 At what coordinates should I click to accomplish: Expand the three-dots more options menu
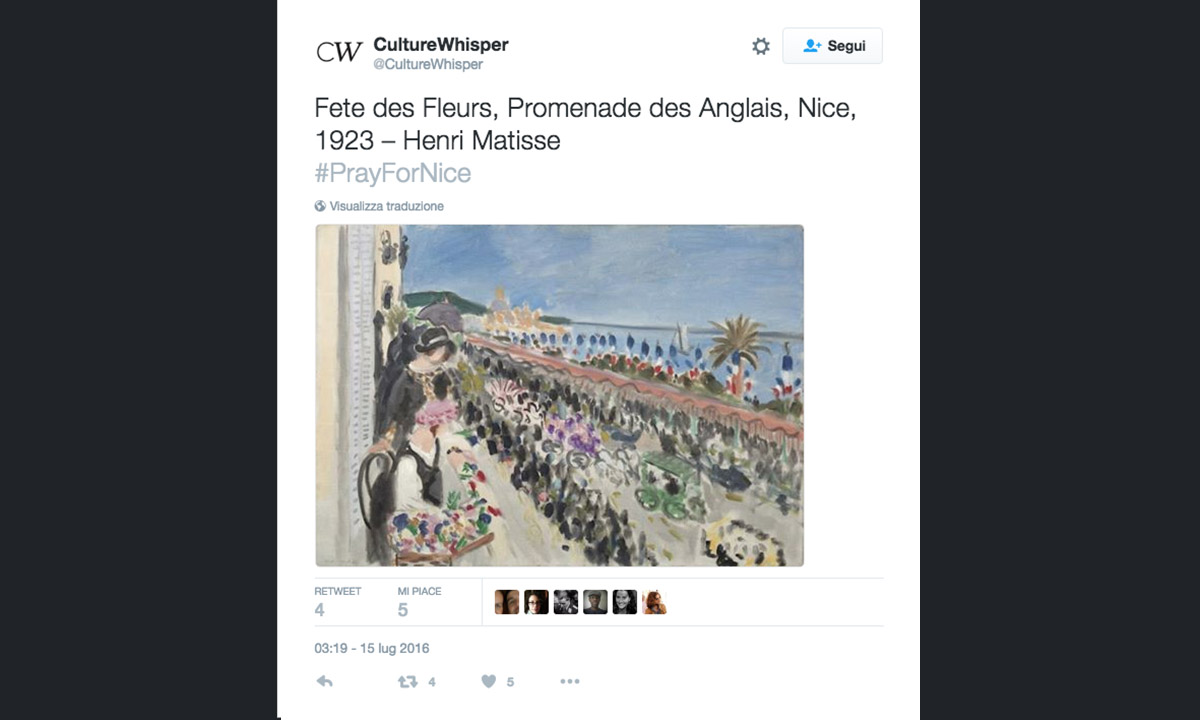[569, 681]
